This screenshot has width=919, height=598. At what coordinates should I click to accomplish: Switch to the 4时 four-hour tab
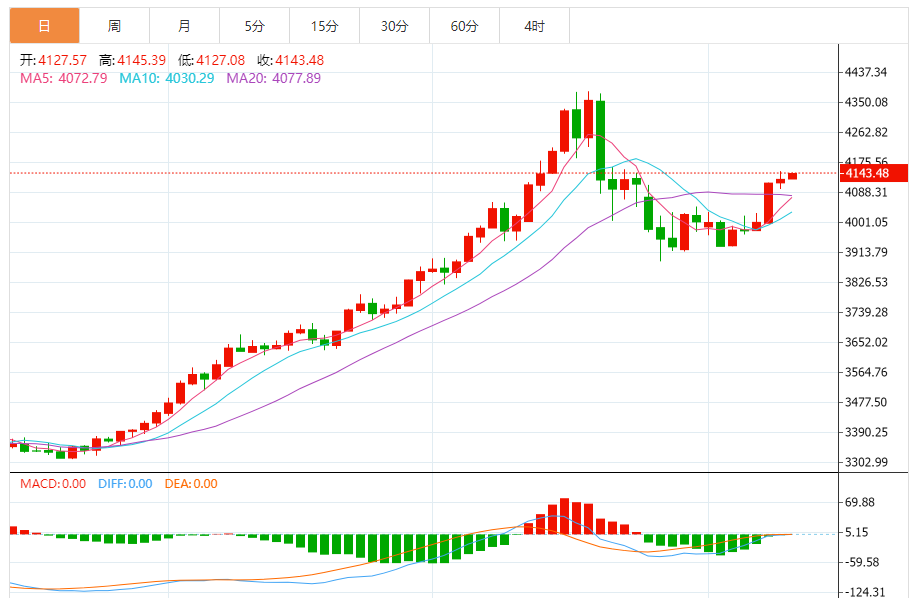(534, 26)
